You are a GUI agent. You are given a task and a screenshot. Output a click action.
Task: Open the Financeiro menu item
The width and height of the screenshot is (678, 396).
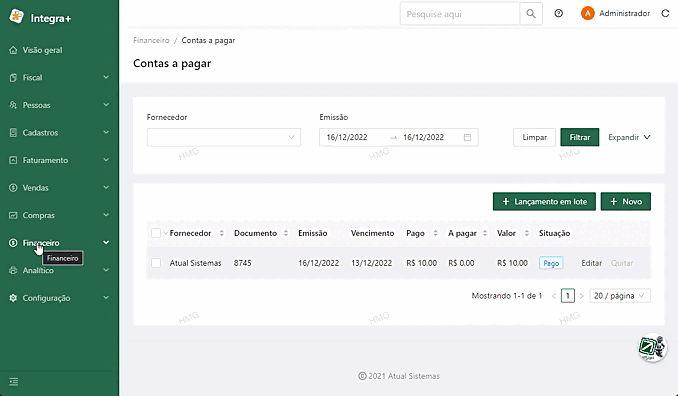point(59,243)
